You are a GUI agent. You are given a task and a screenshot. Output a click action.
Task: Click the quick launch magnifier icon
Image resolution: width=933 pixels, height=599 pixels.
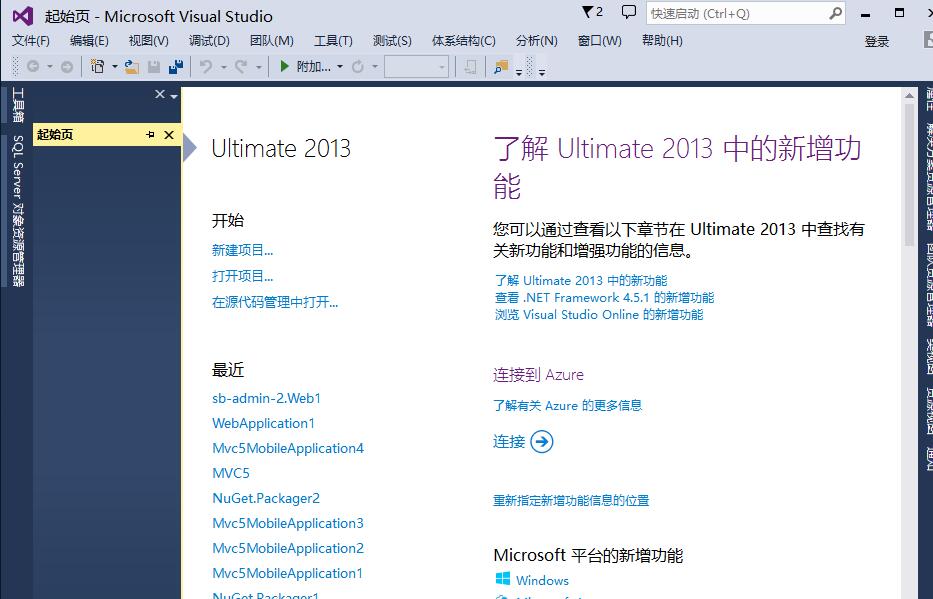tap(836, 13)
